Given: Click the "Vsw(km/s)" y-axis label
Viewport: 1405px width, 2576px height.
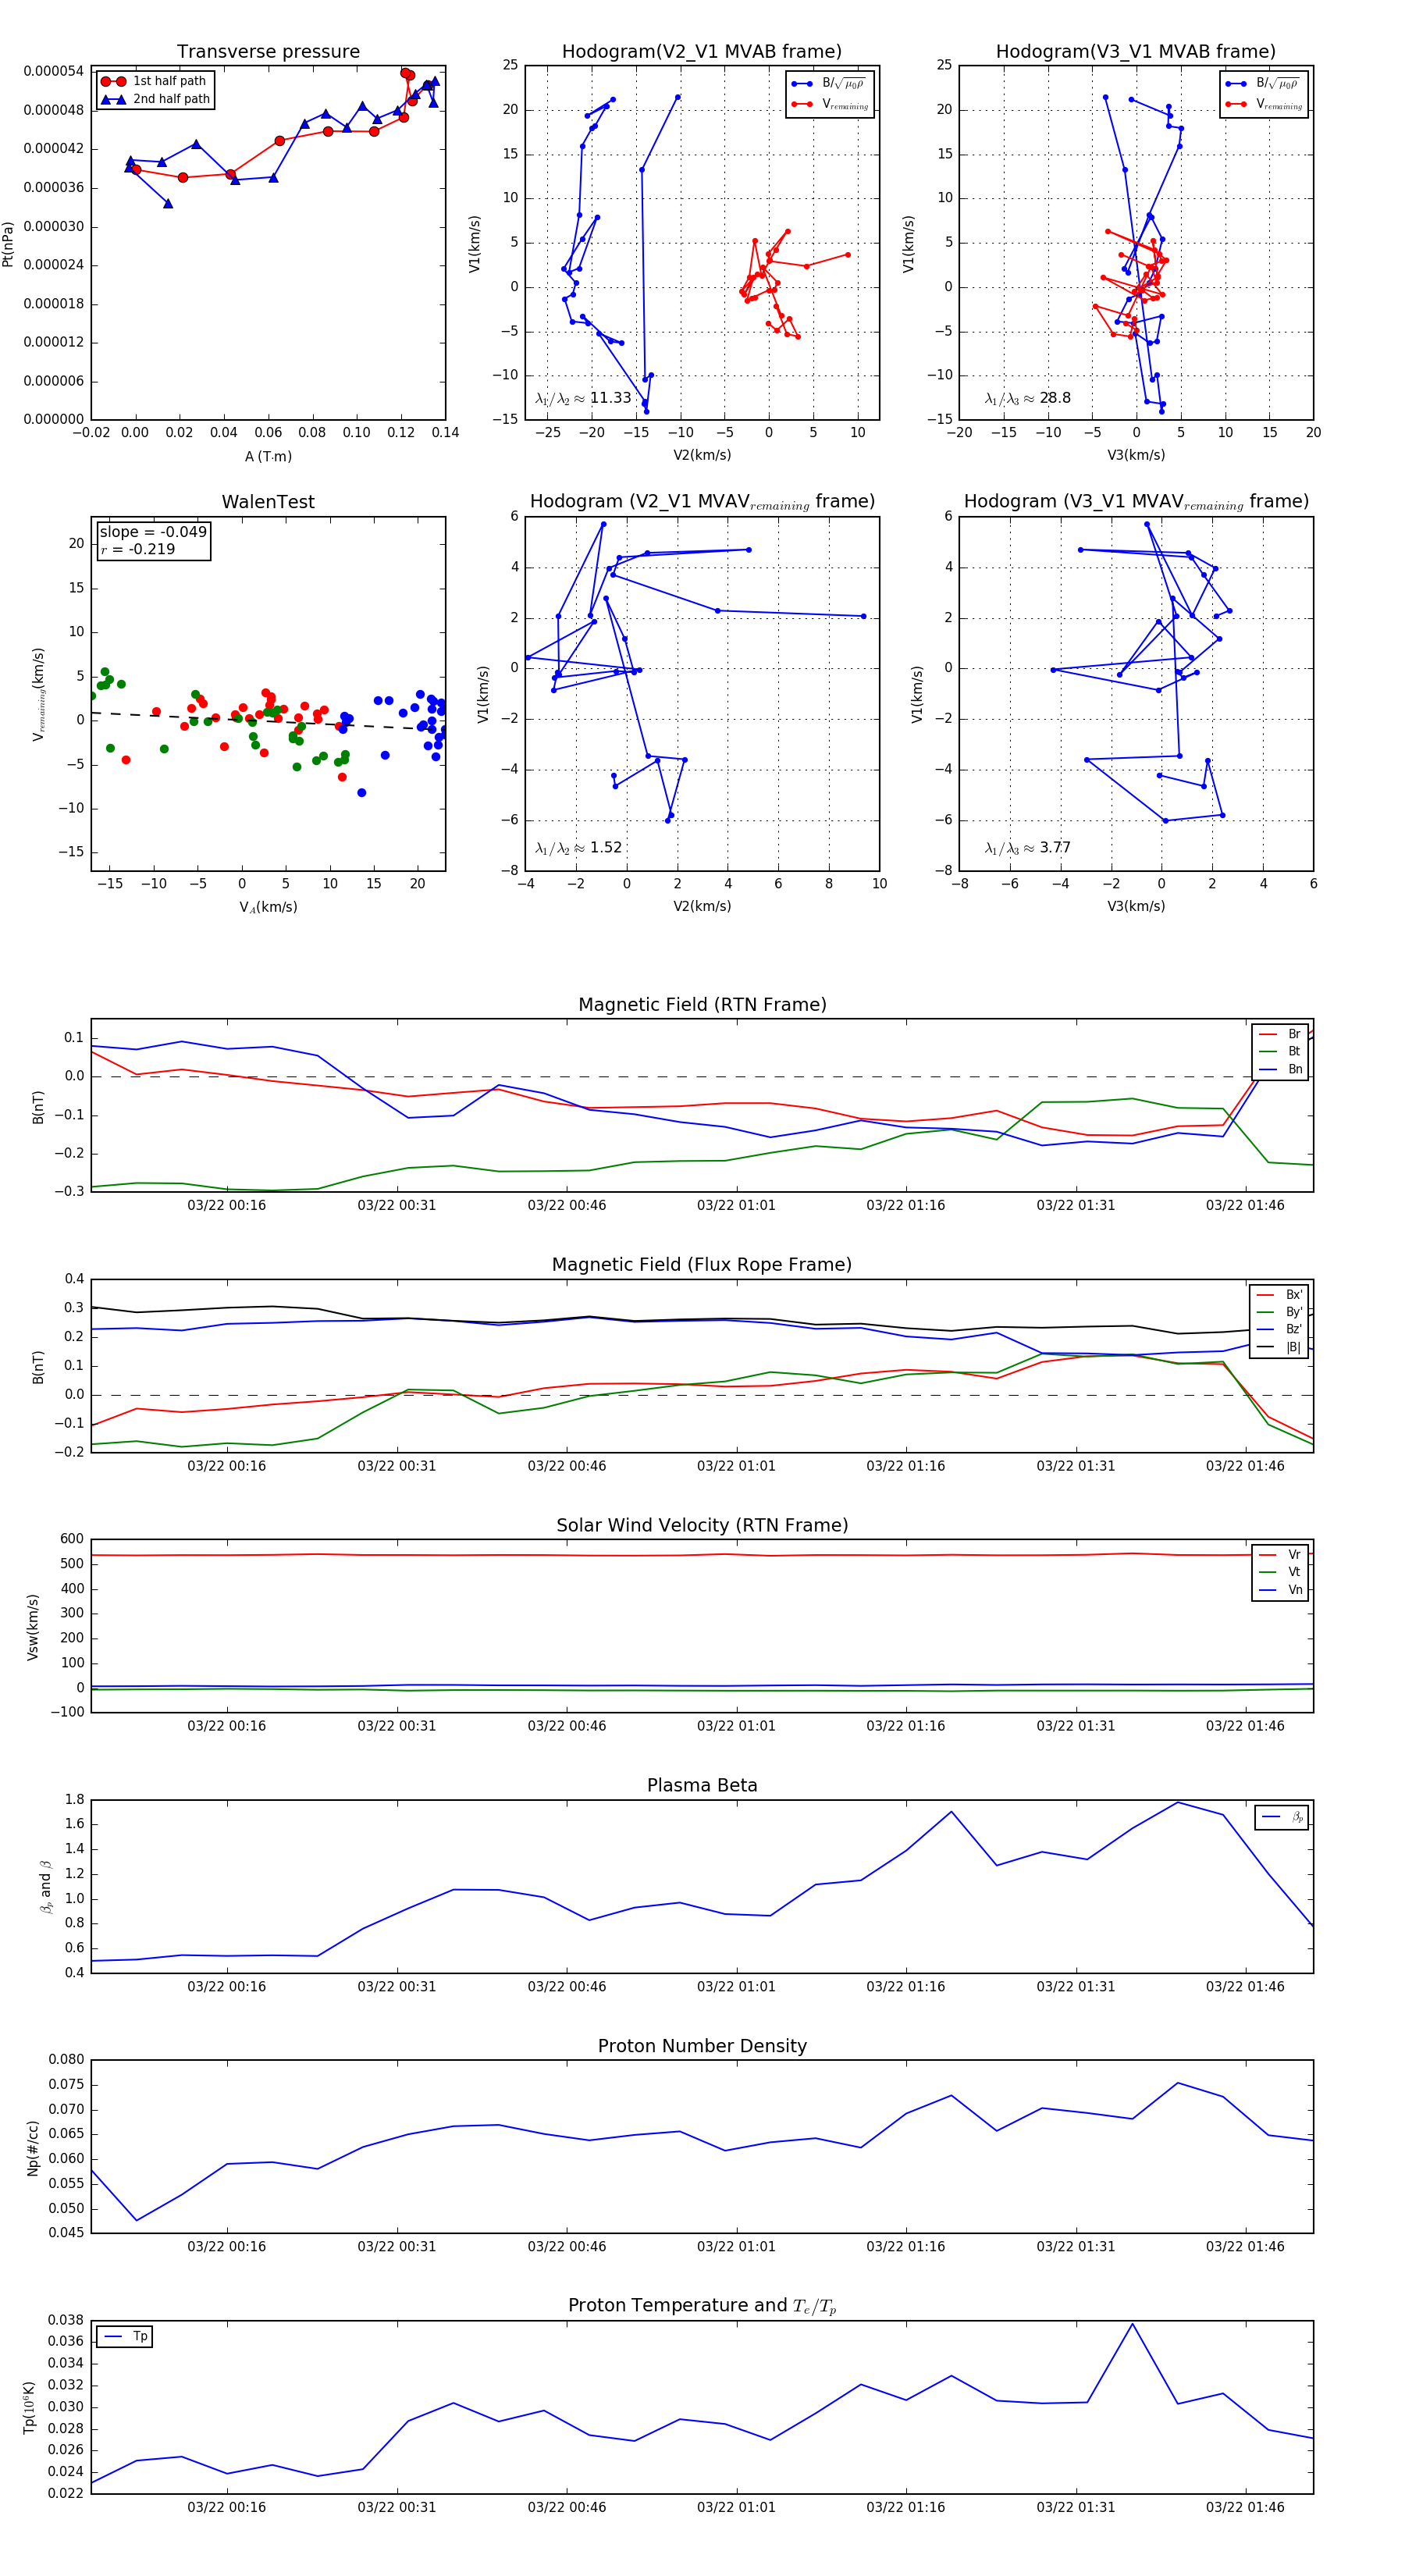Looking at the screenshot, I should (x=33, y=1627).
